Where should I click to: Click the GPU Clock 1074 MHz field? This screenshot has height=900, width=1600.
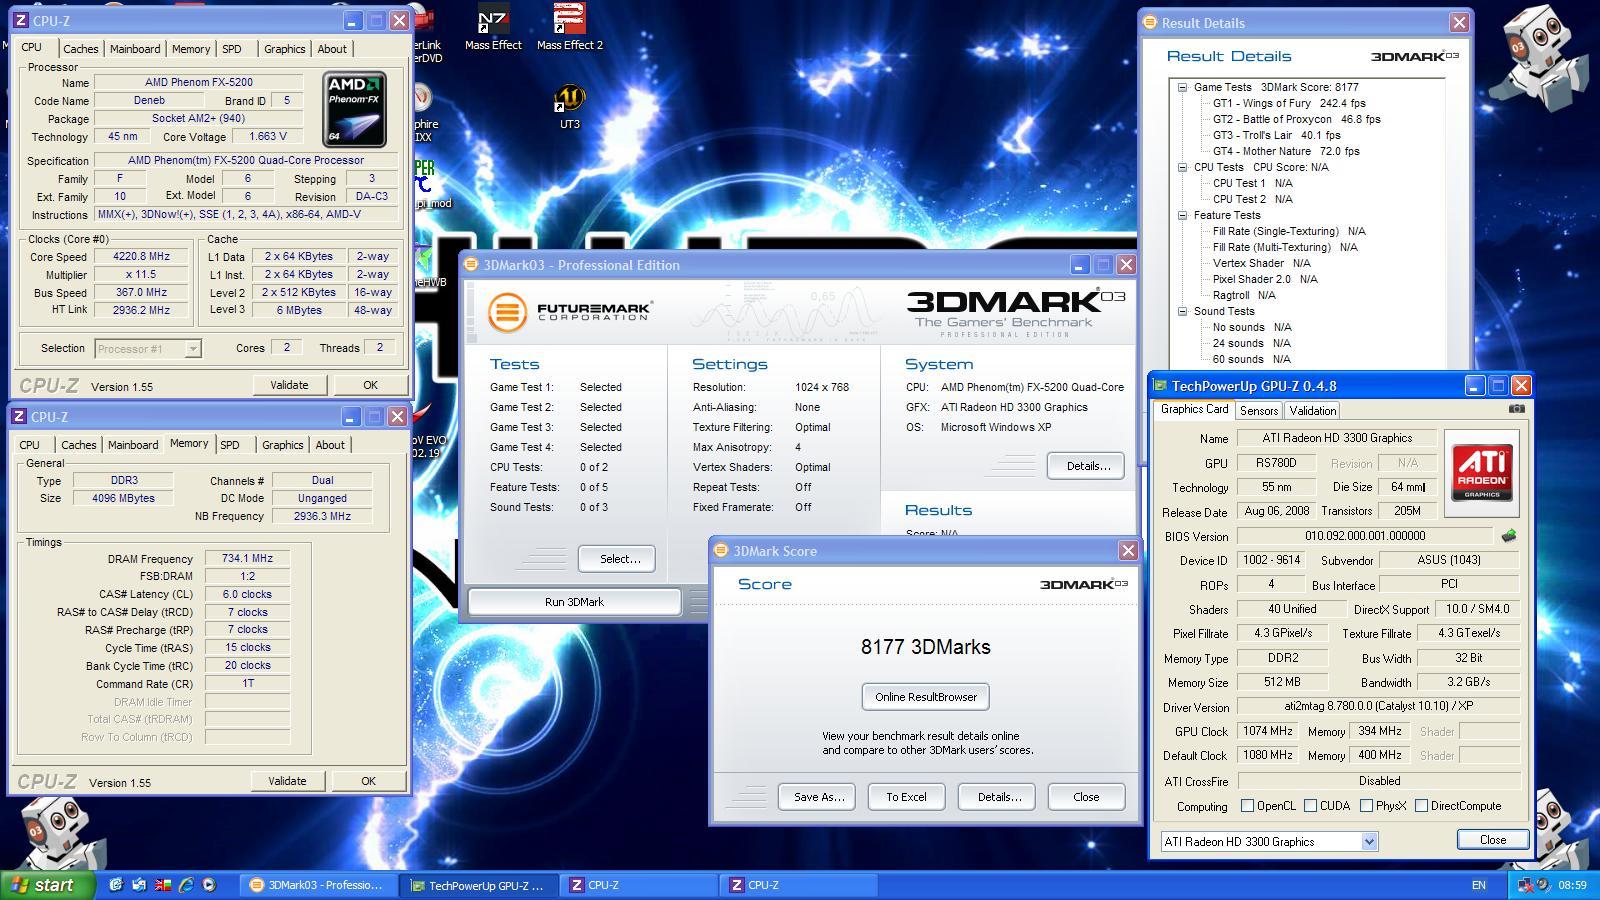click(x=1268, y=731)
